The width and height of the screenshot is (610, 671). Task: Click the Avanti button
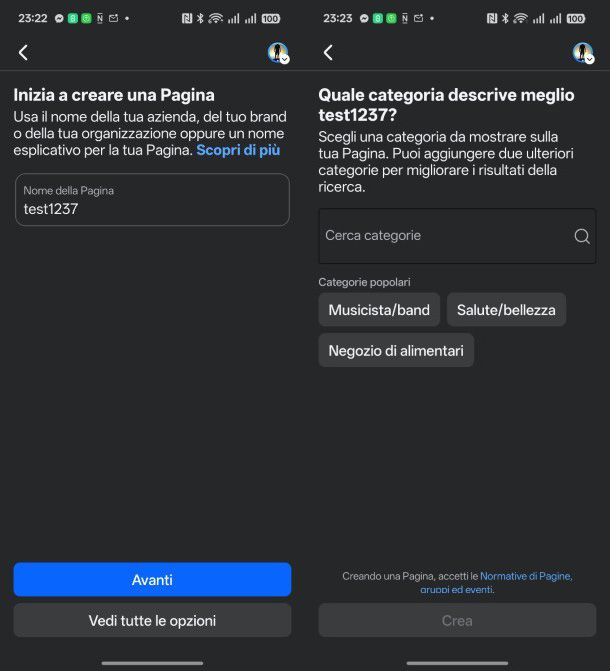pos(152,579)
